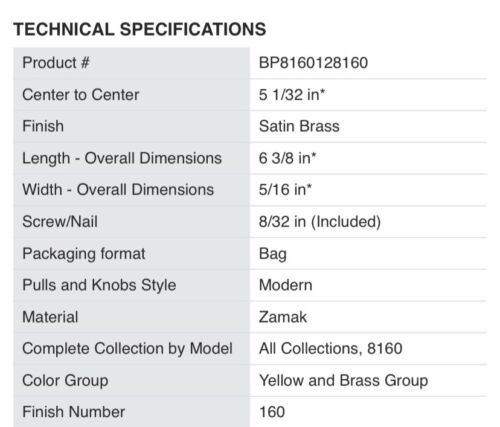Click Pulls and Knobs Style label
Image resolution: width=500 pixels, height=427 pixels.
pos(99,285)
